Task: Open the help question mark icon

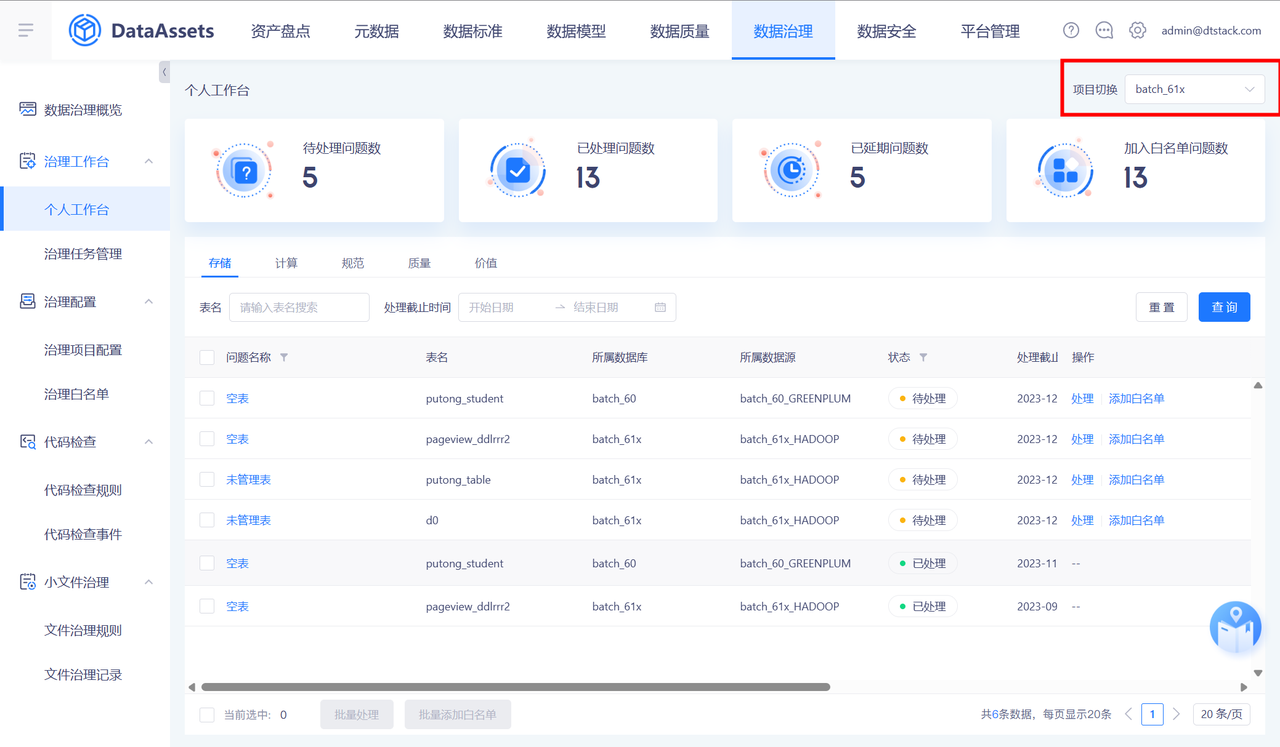Action: (1071, 30)
